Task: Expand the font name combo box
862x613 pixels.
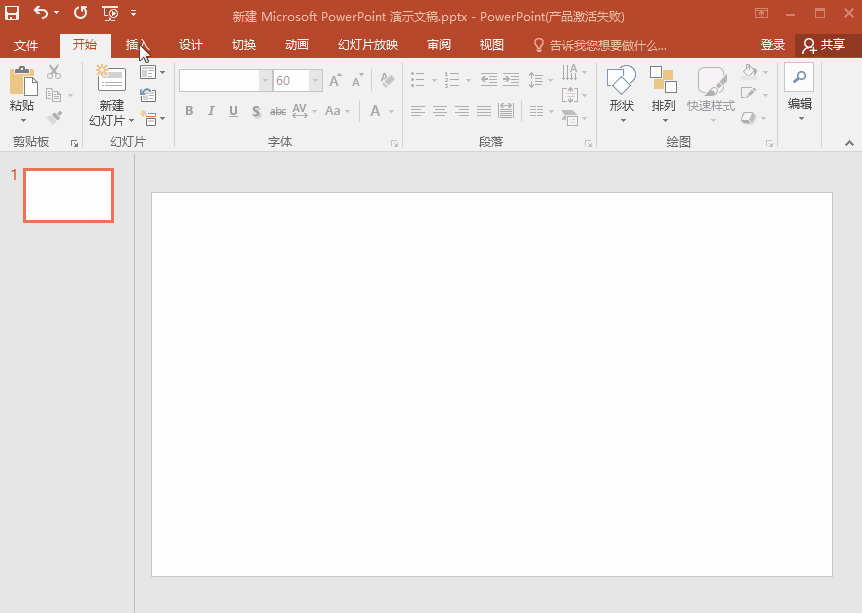Action: 265,81
